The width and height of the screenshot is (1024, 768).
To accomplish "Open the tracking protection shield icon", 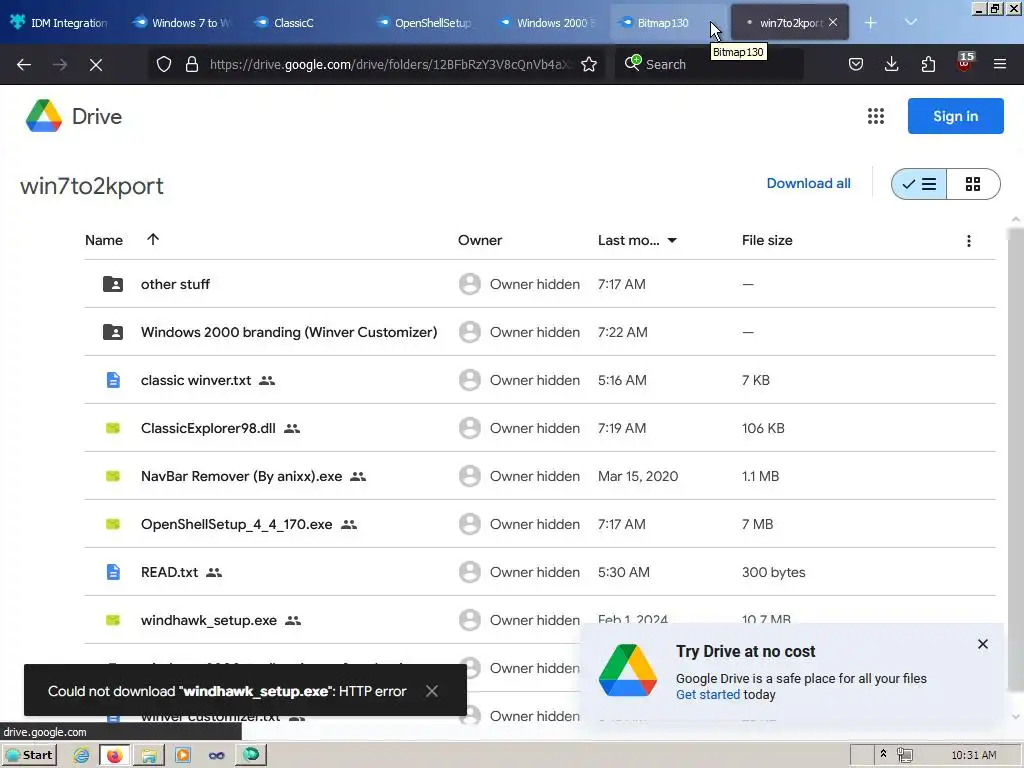I will pos(164,64).
